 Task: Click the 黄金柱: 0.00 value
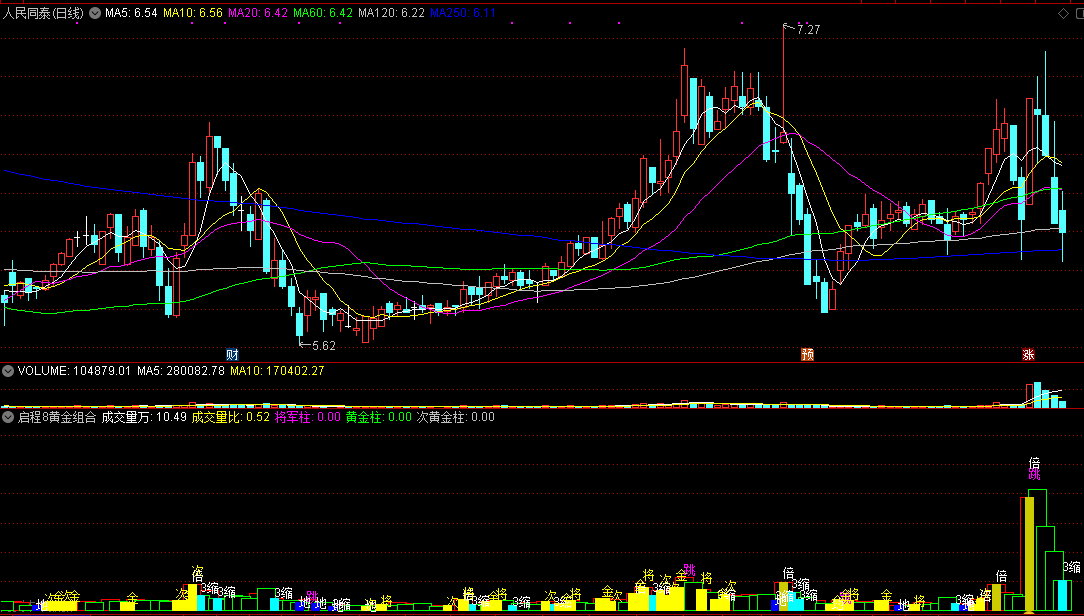[x=379, y=418]
